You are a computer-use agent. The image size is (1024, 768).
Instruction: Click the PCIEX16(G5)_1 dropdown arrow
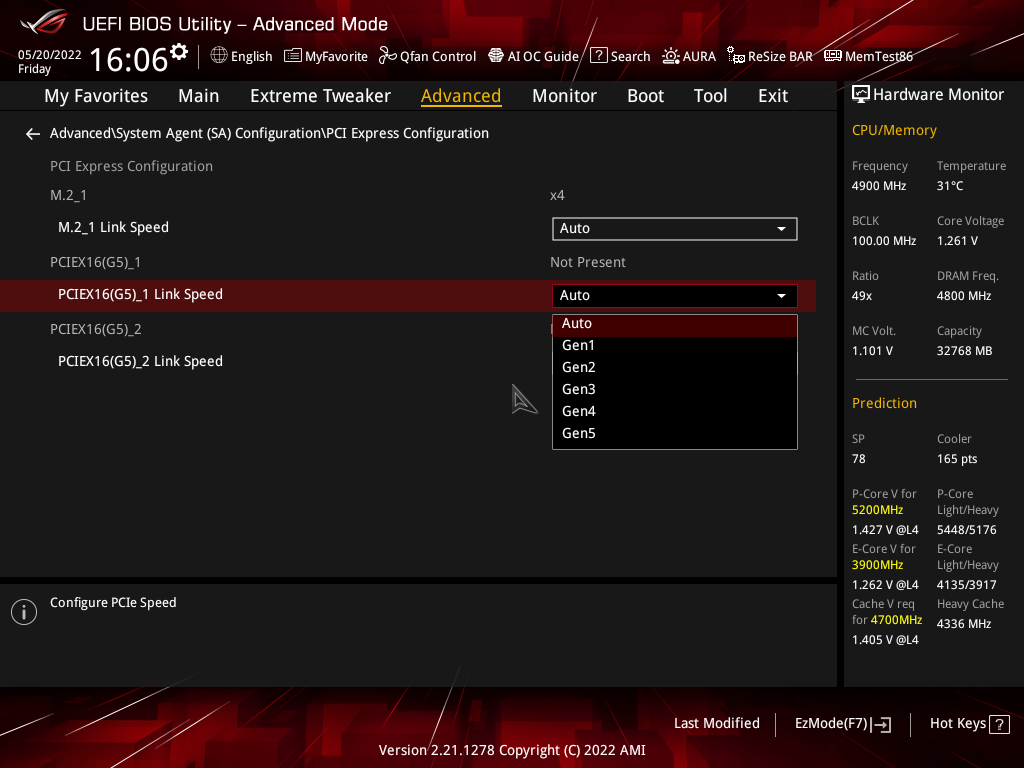click(x=781, y=296)
